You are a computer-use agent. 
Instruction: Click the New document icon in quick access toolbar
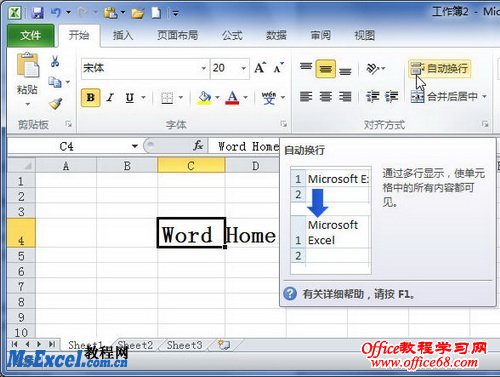click(156, 13)
